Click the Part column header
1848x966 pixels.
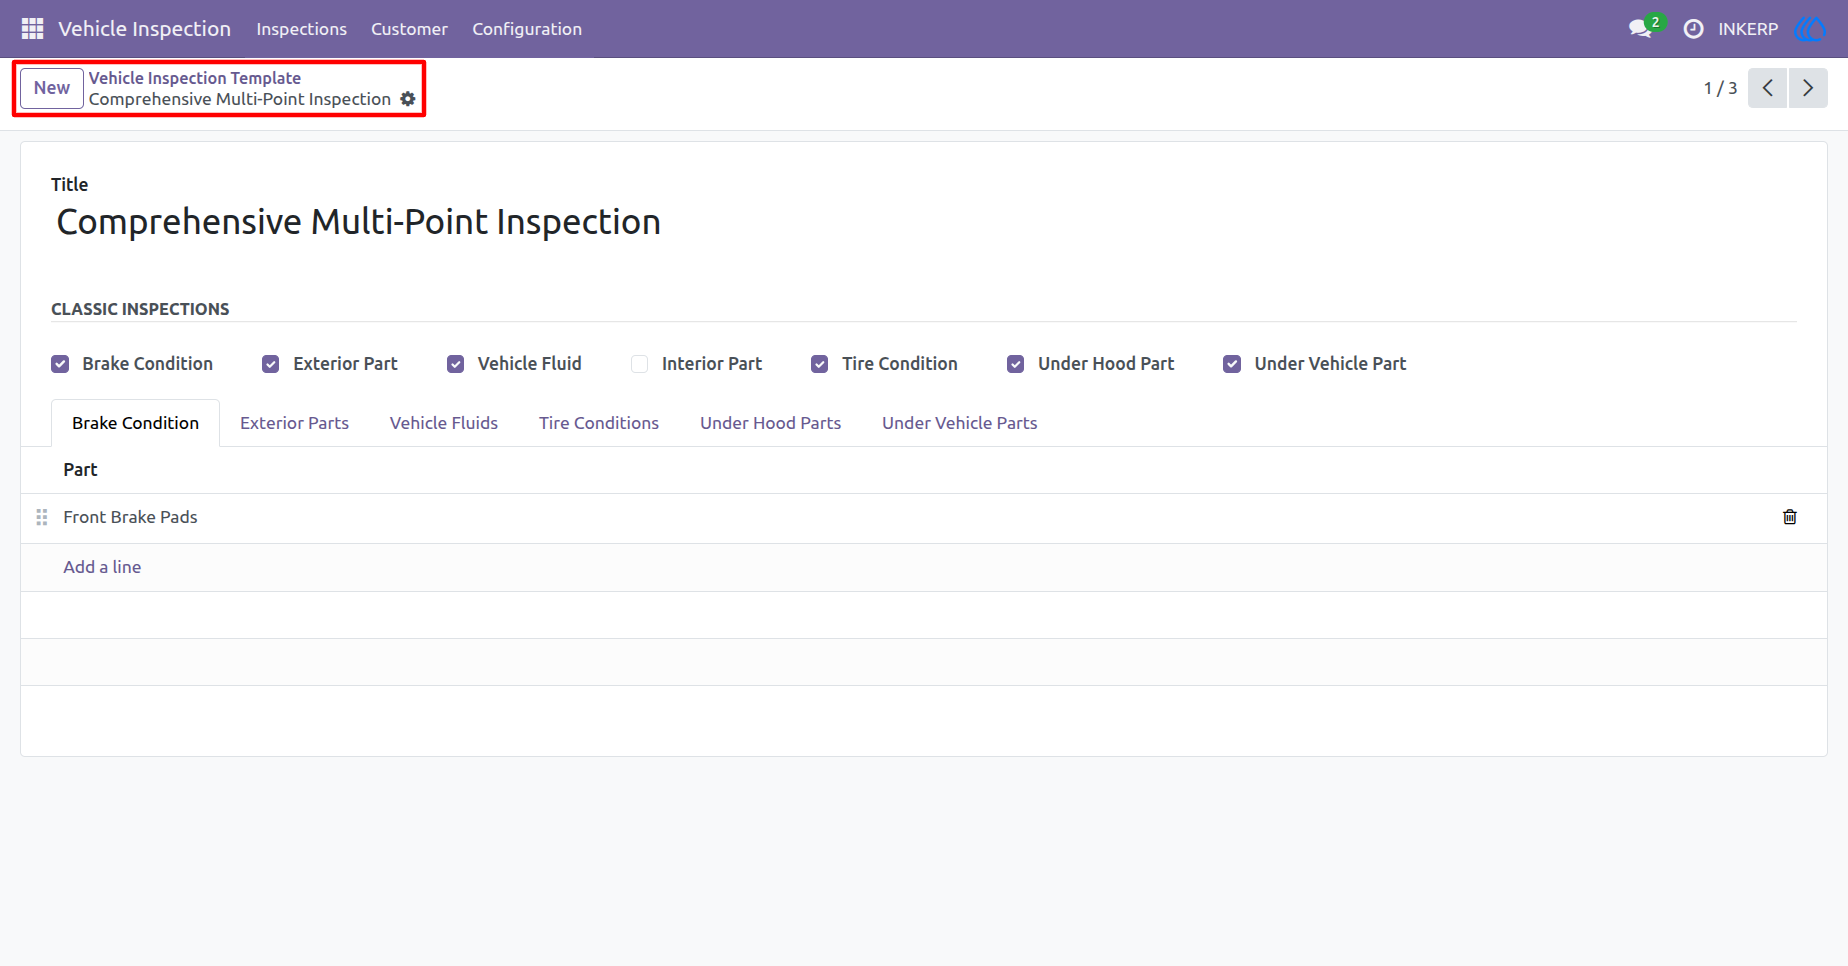80,470
